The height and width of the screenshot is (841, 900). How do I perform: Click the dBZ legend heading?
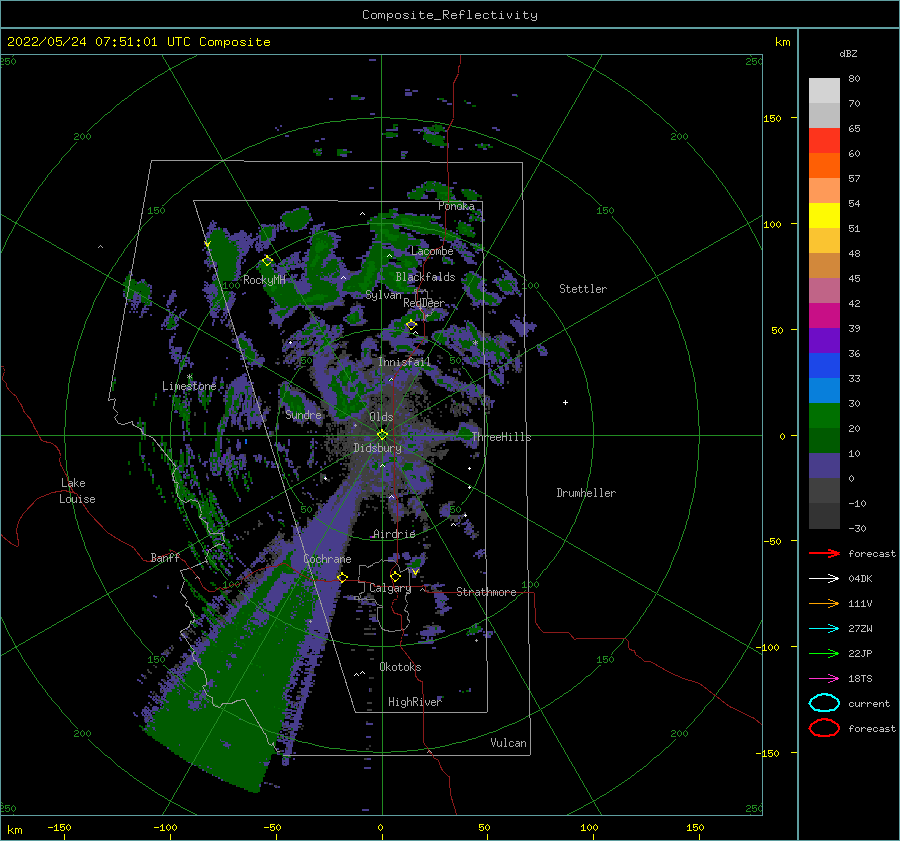[x=848, y=53]
